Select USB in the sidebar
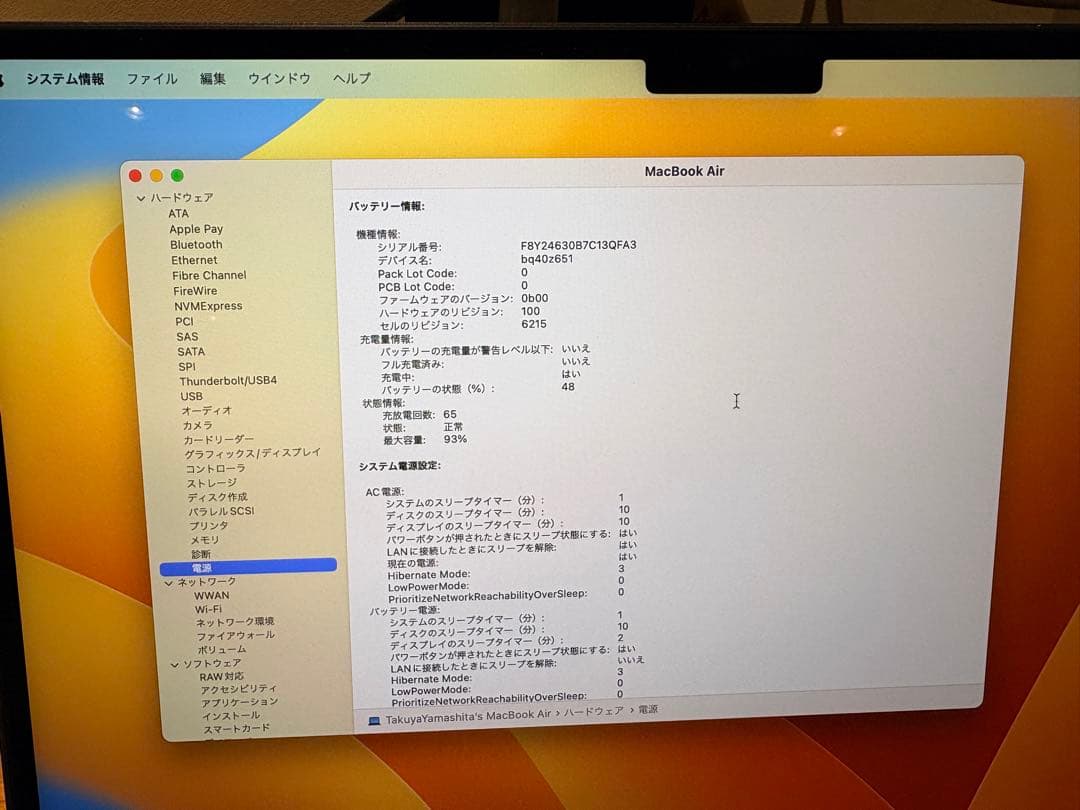The width and height of the screenshot is (1080, 810). pos(191,397)
